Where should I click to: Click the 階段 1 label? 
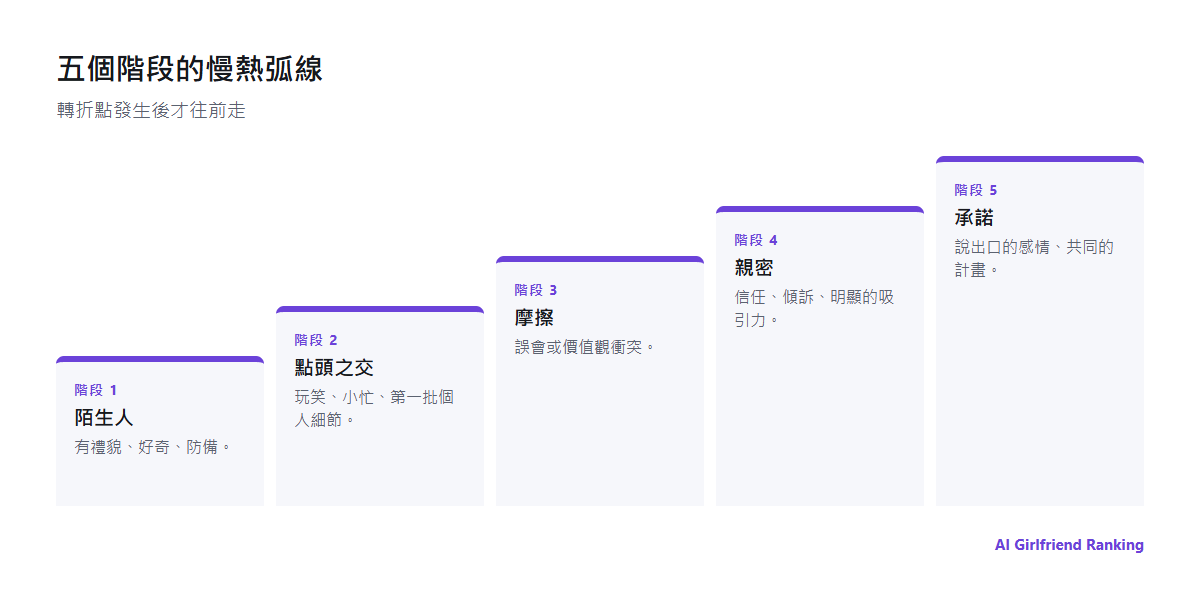(x=96, y=390)
